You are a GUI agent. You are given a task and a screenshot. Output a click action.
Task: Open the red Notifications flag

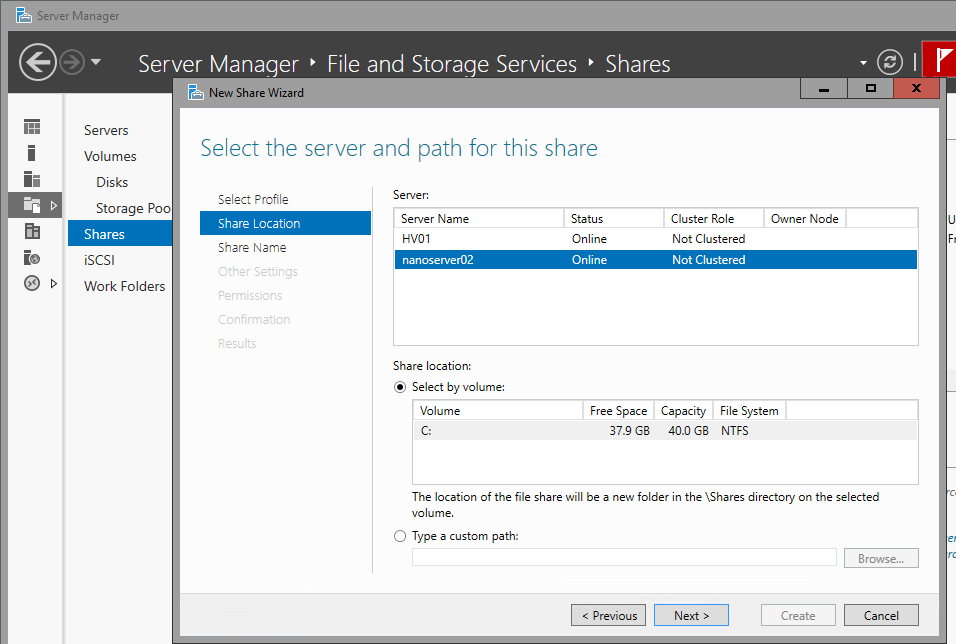[x=939, y=62]
